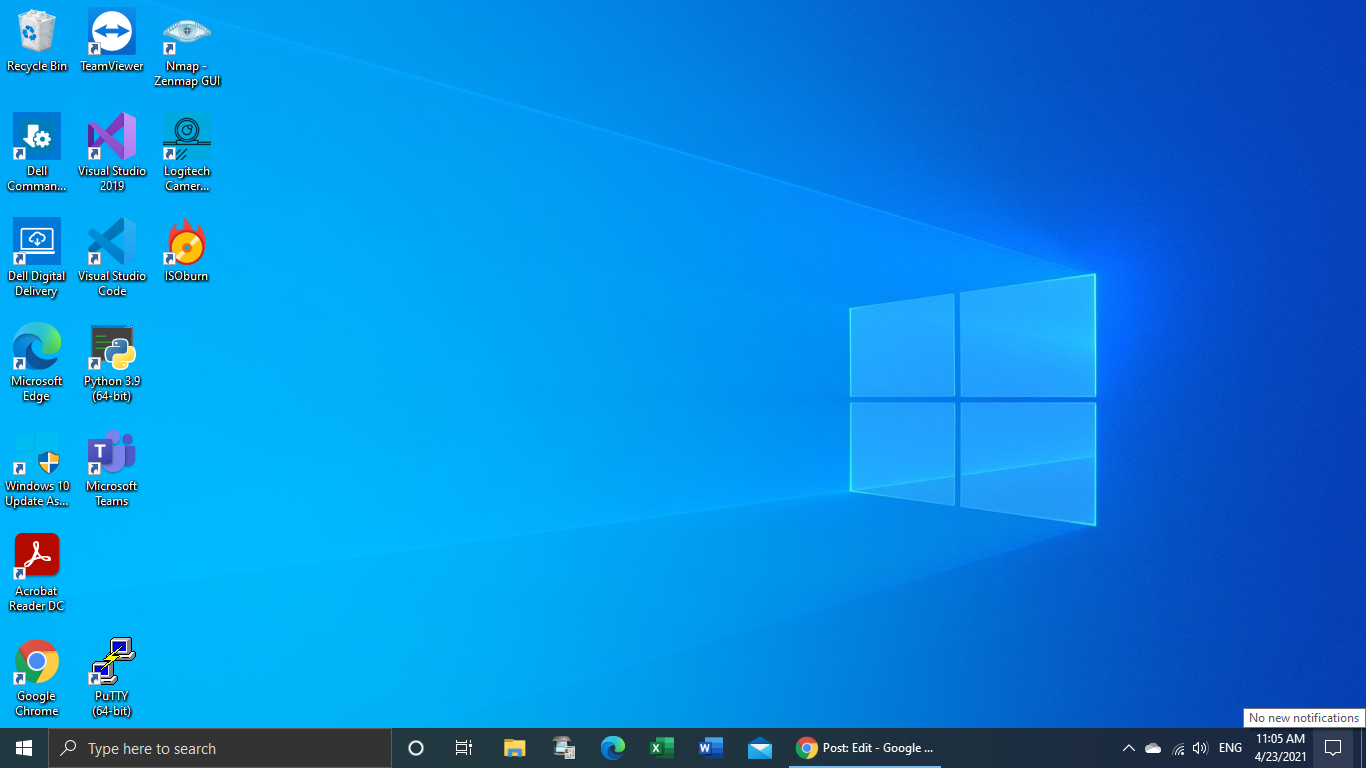Launch Word from the taskbar

(x=710, y=748)
